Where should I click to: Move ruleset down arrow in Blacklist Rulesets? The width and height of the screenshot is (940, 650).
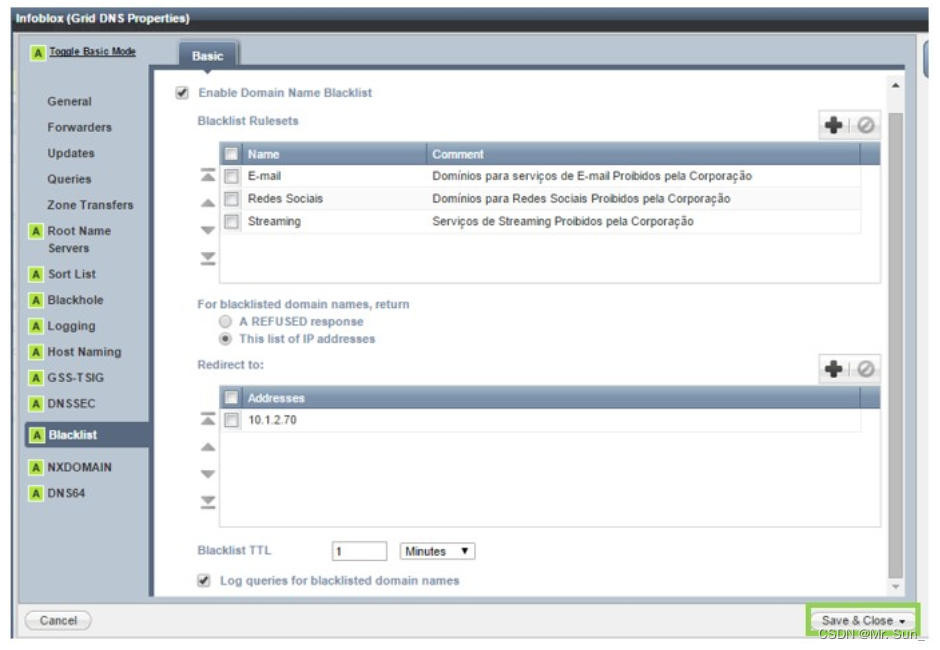click(208, 230)
